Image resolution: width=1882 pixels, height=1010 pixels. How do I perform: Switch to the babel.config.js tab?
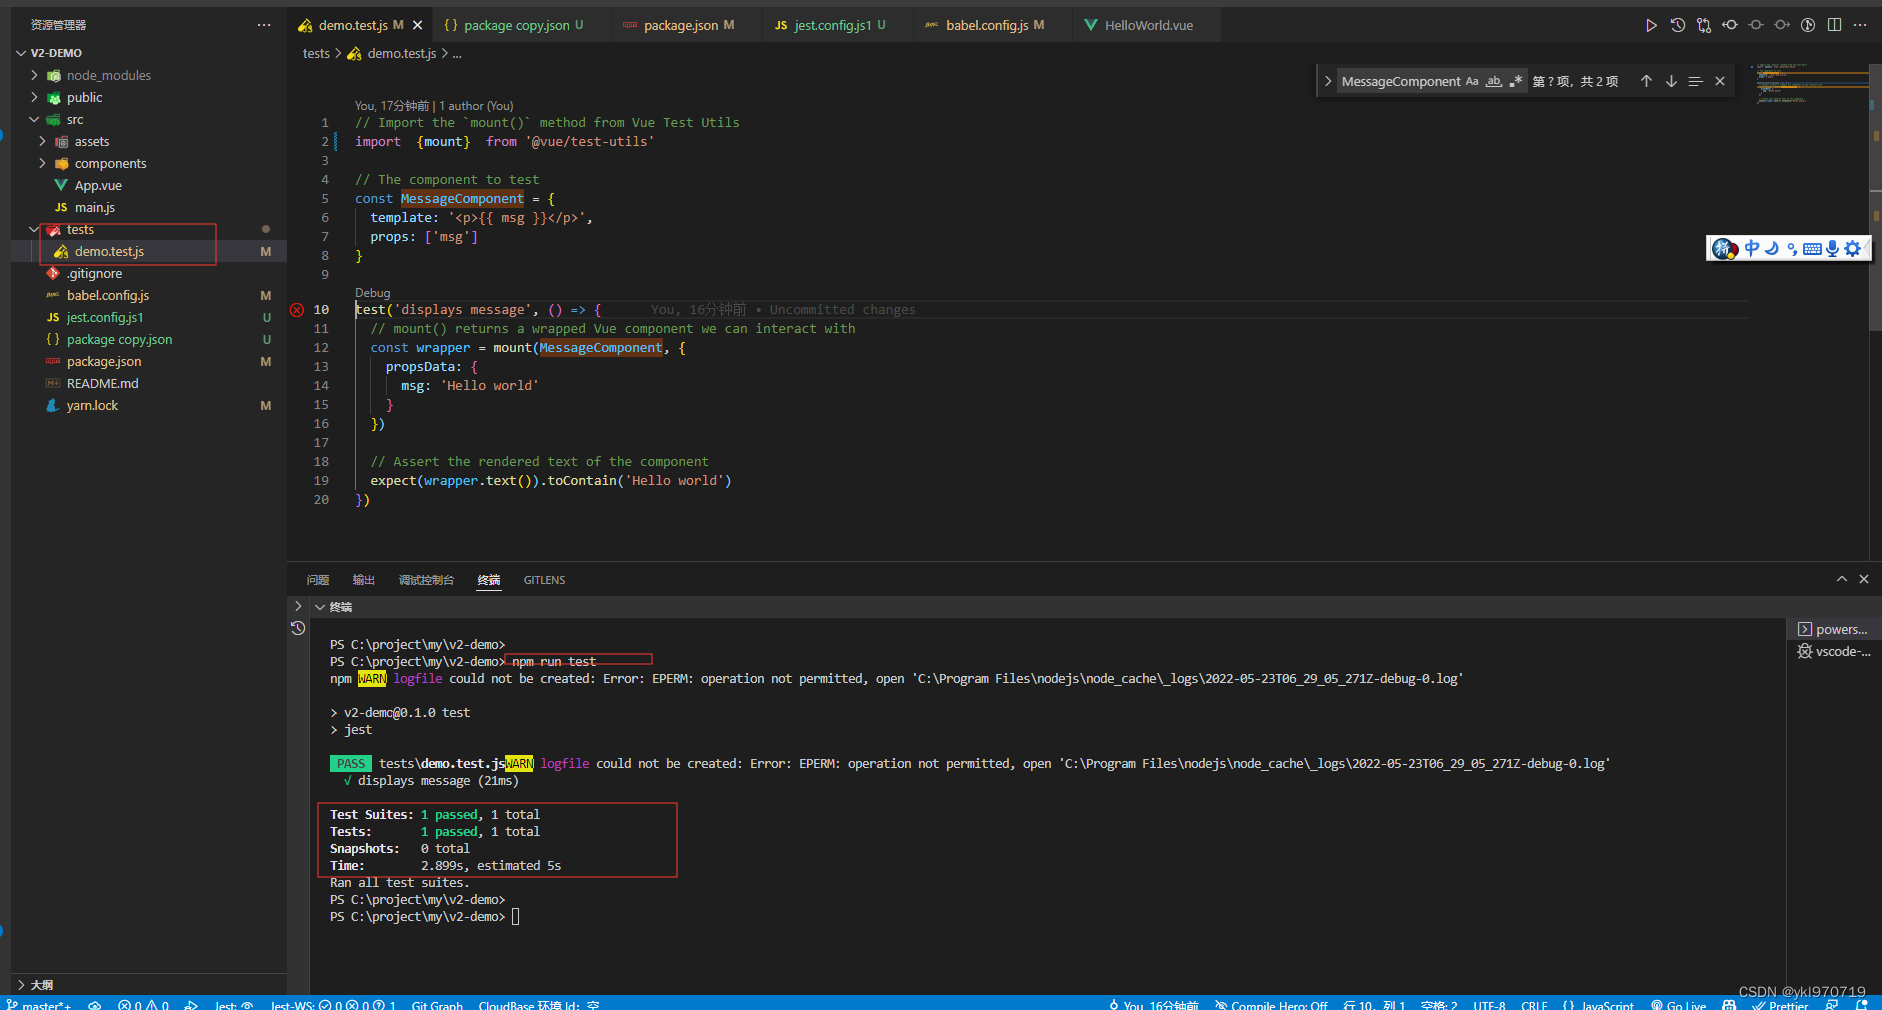[x=994, y=25]
